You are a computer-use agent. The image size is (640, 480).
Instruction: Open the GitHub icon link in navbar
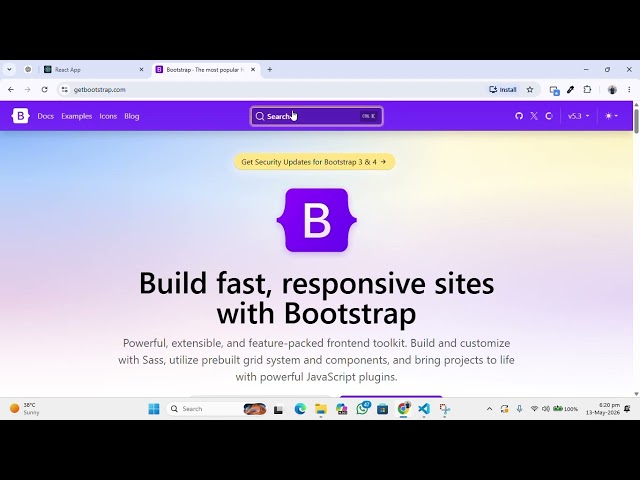[519, 116]
